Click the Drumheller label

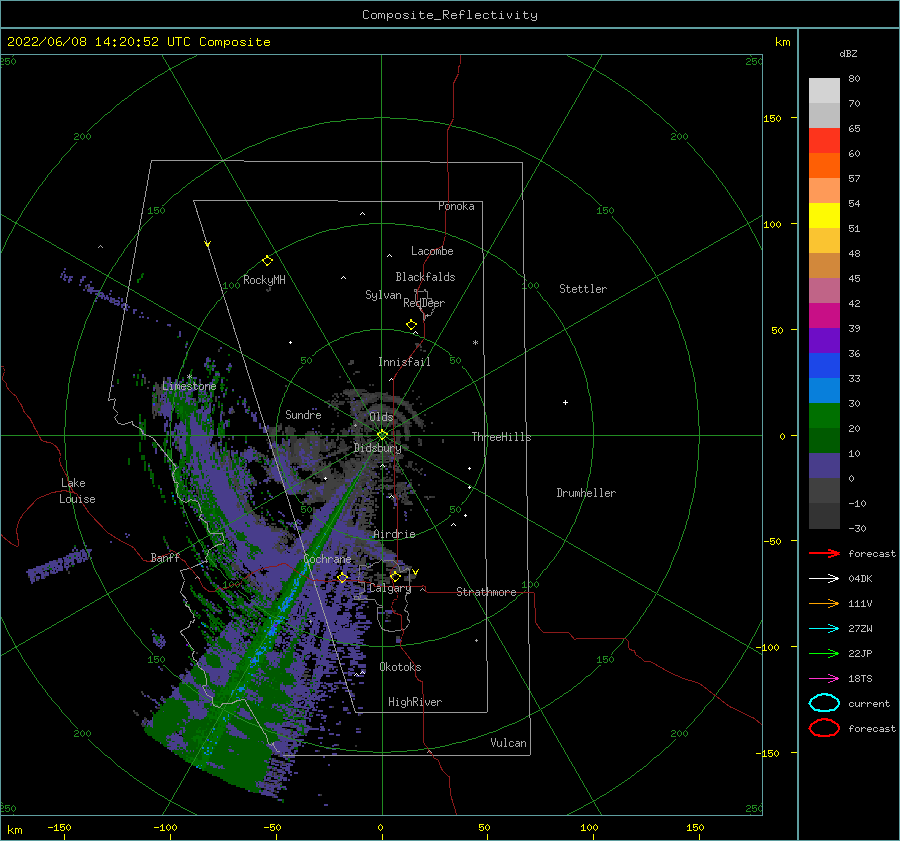point(586,493)
